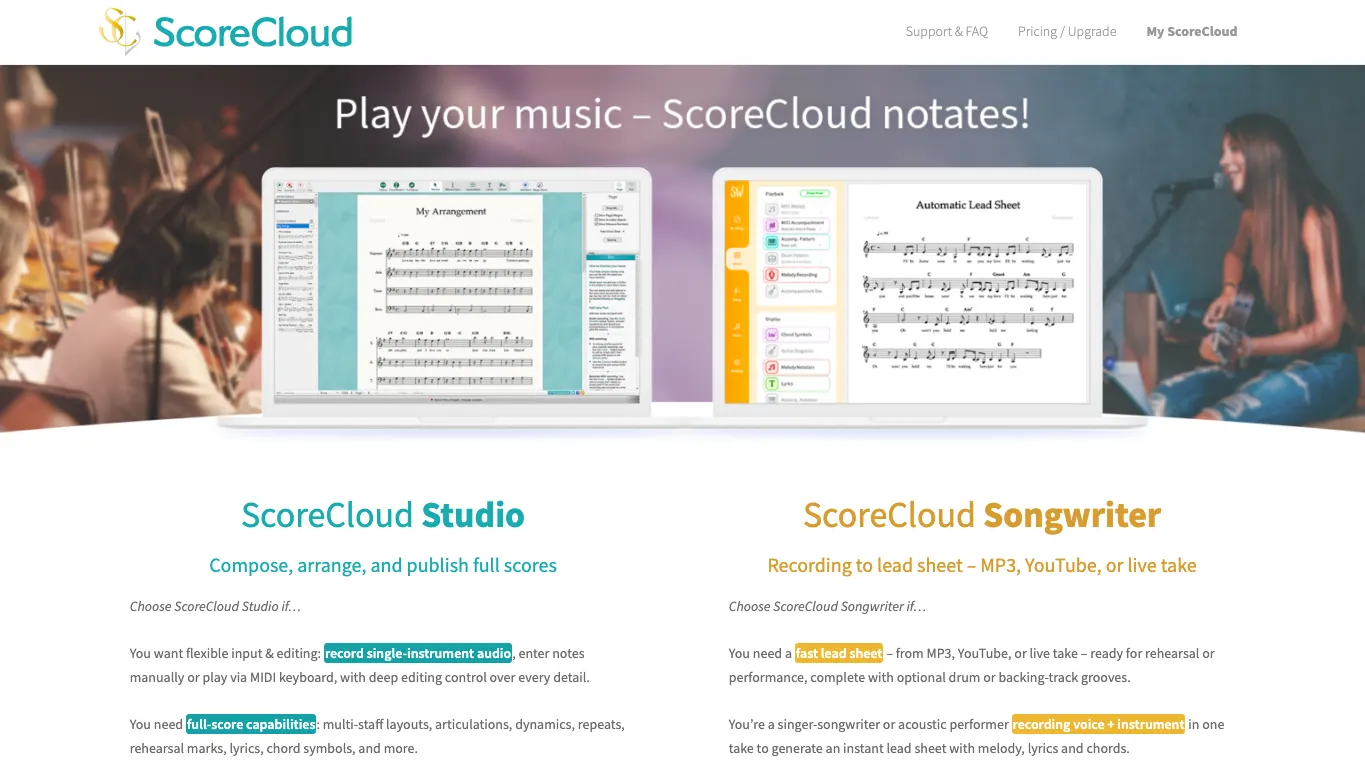Select the Normal cursor tool in Studio toolbar
The image size is (1365, 768).
point(434,186)
